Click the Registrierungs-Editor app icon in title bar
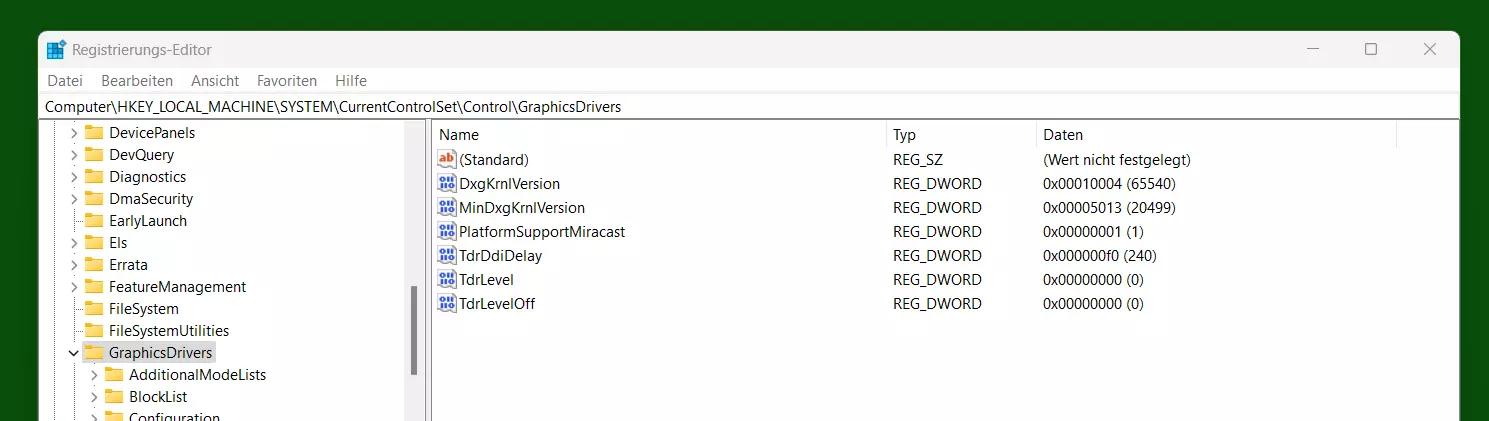 56,50
